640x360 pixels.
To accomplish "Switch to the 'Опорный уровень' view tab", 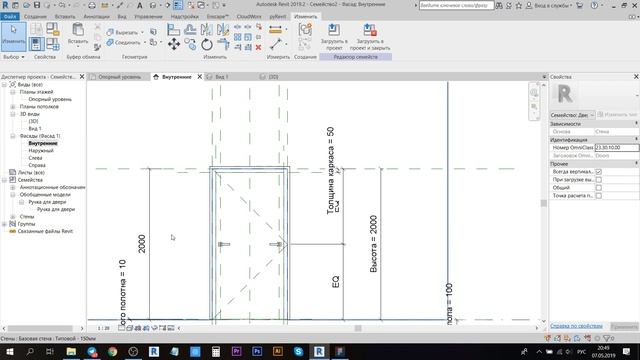I will click(x=119, y=77).
